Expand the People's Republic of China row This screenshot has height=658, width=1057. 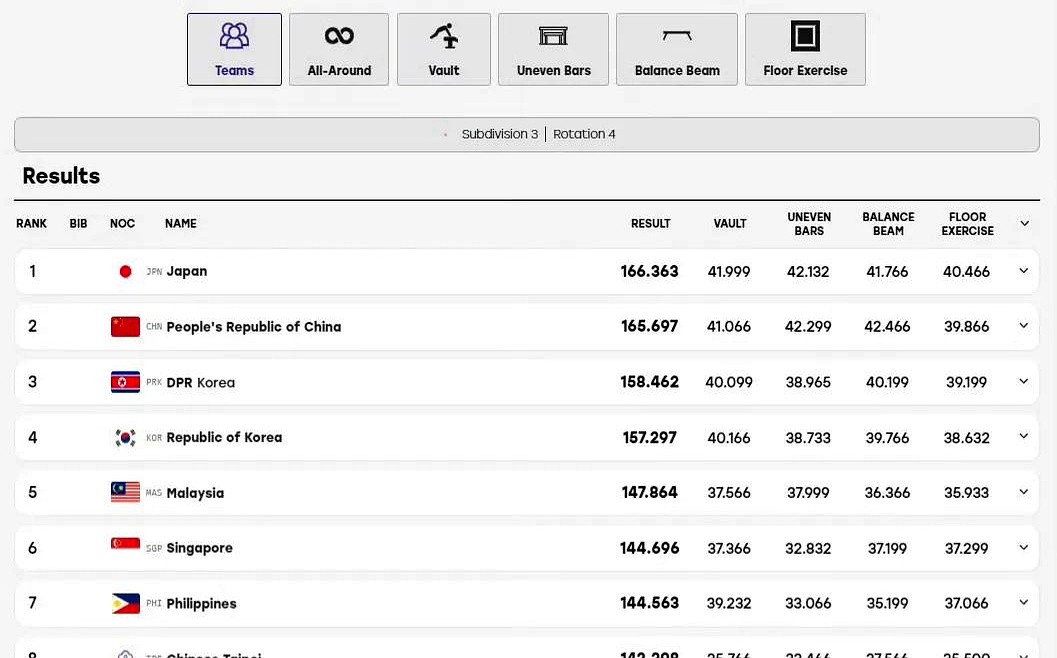click(1023, 326)
